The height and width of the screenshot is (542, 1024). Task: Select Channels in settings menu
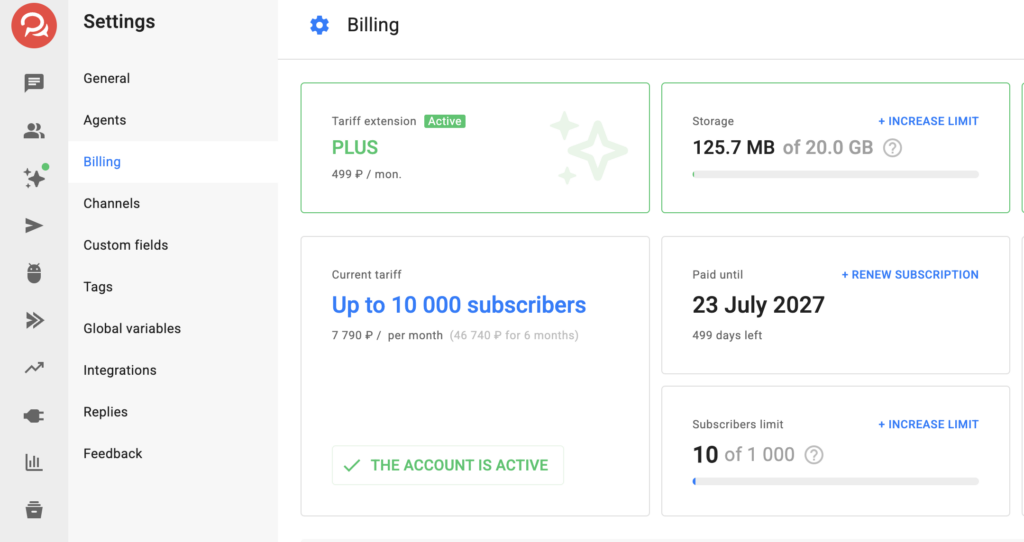click(112, 203)
